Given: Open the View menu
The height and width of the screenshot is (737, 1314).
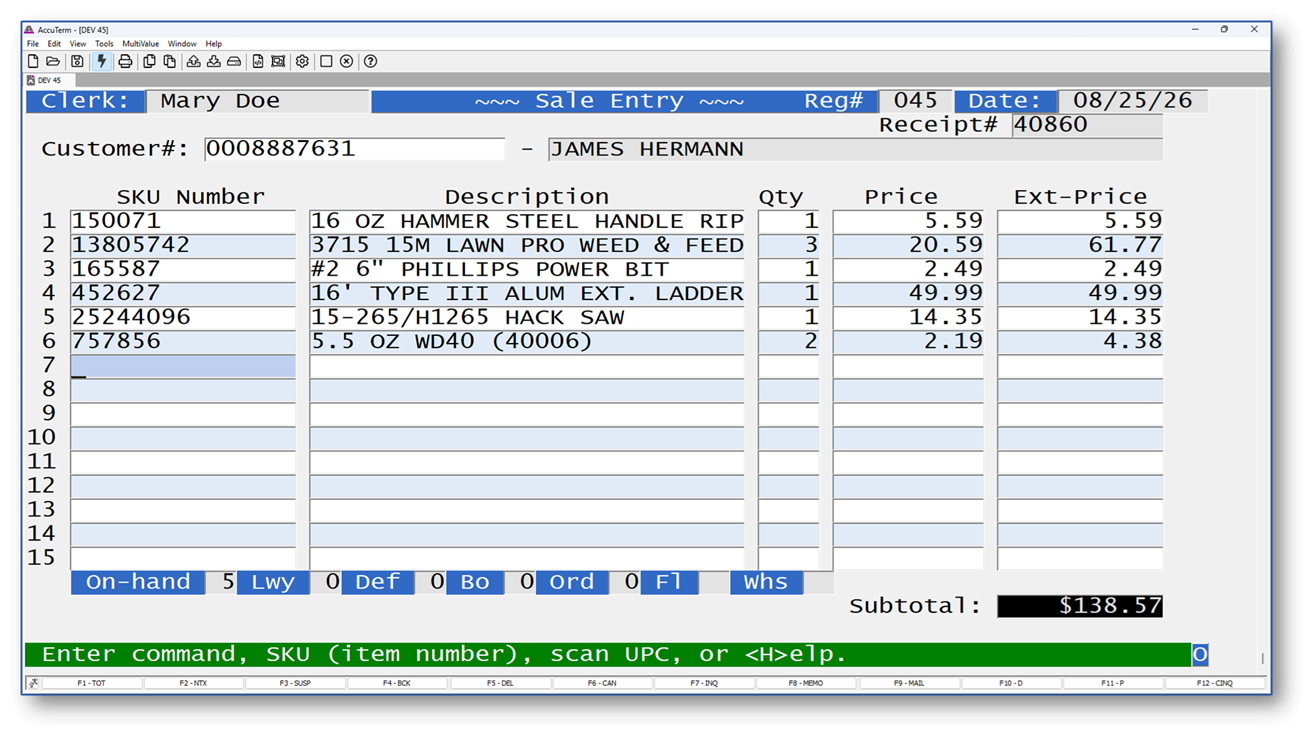Looking at the screenshot, I should pyautogui.click(x=78, y=44).
